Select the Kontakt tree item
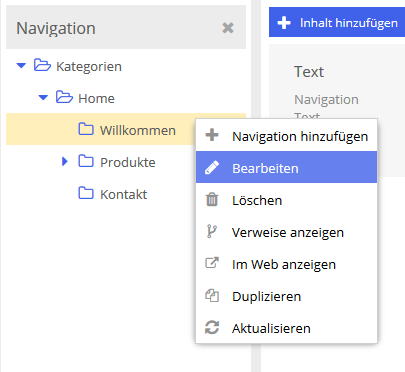The height and width of the screenshot is (372, 405). click(123, 194)
